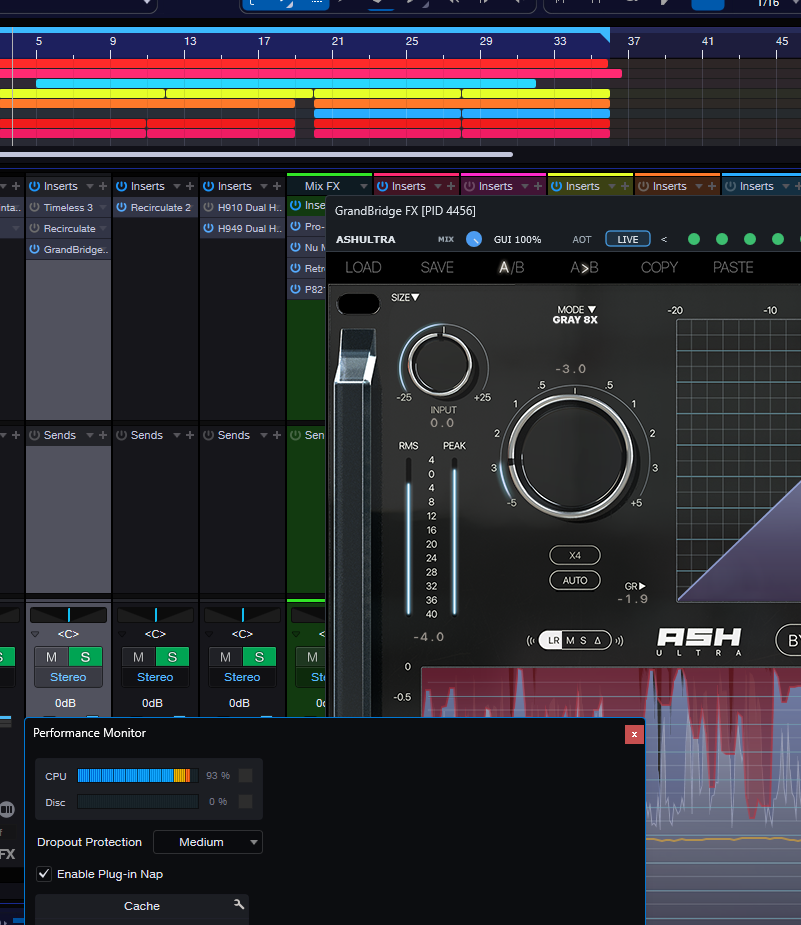Image resolution: width=801 pixels, height=925 pixels.
Task: Open Recirculate insert dropdown arrow
Action: point(103,228)
